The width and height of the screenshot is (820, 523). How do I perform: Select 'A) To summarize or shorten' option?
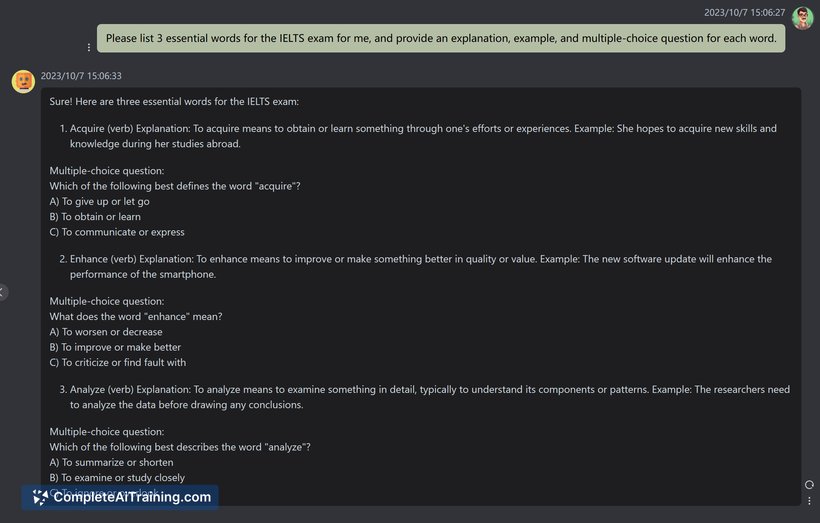[x=111, y=462]
